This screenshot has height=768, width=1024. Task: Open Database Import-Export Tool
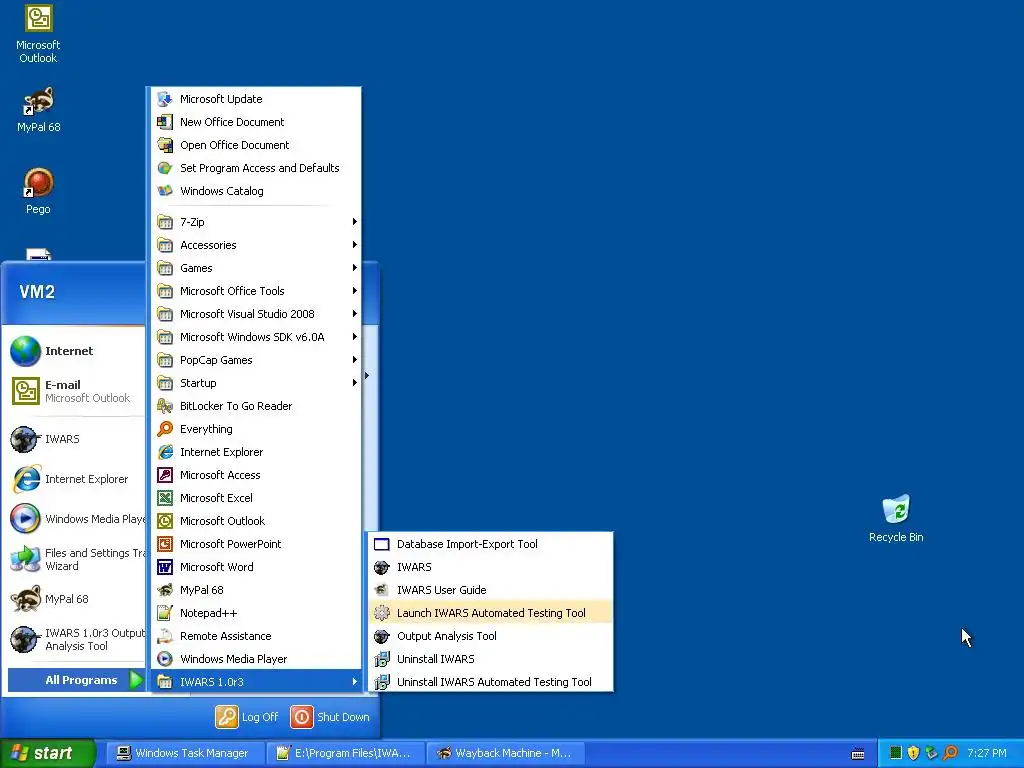coord(490,544)
